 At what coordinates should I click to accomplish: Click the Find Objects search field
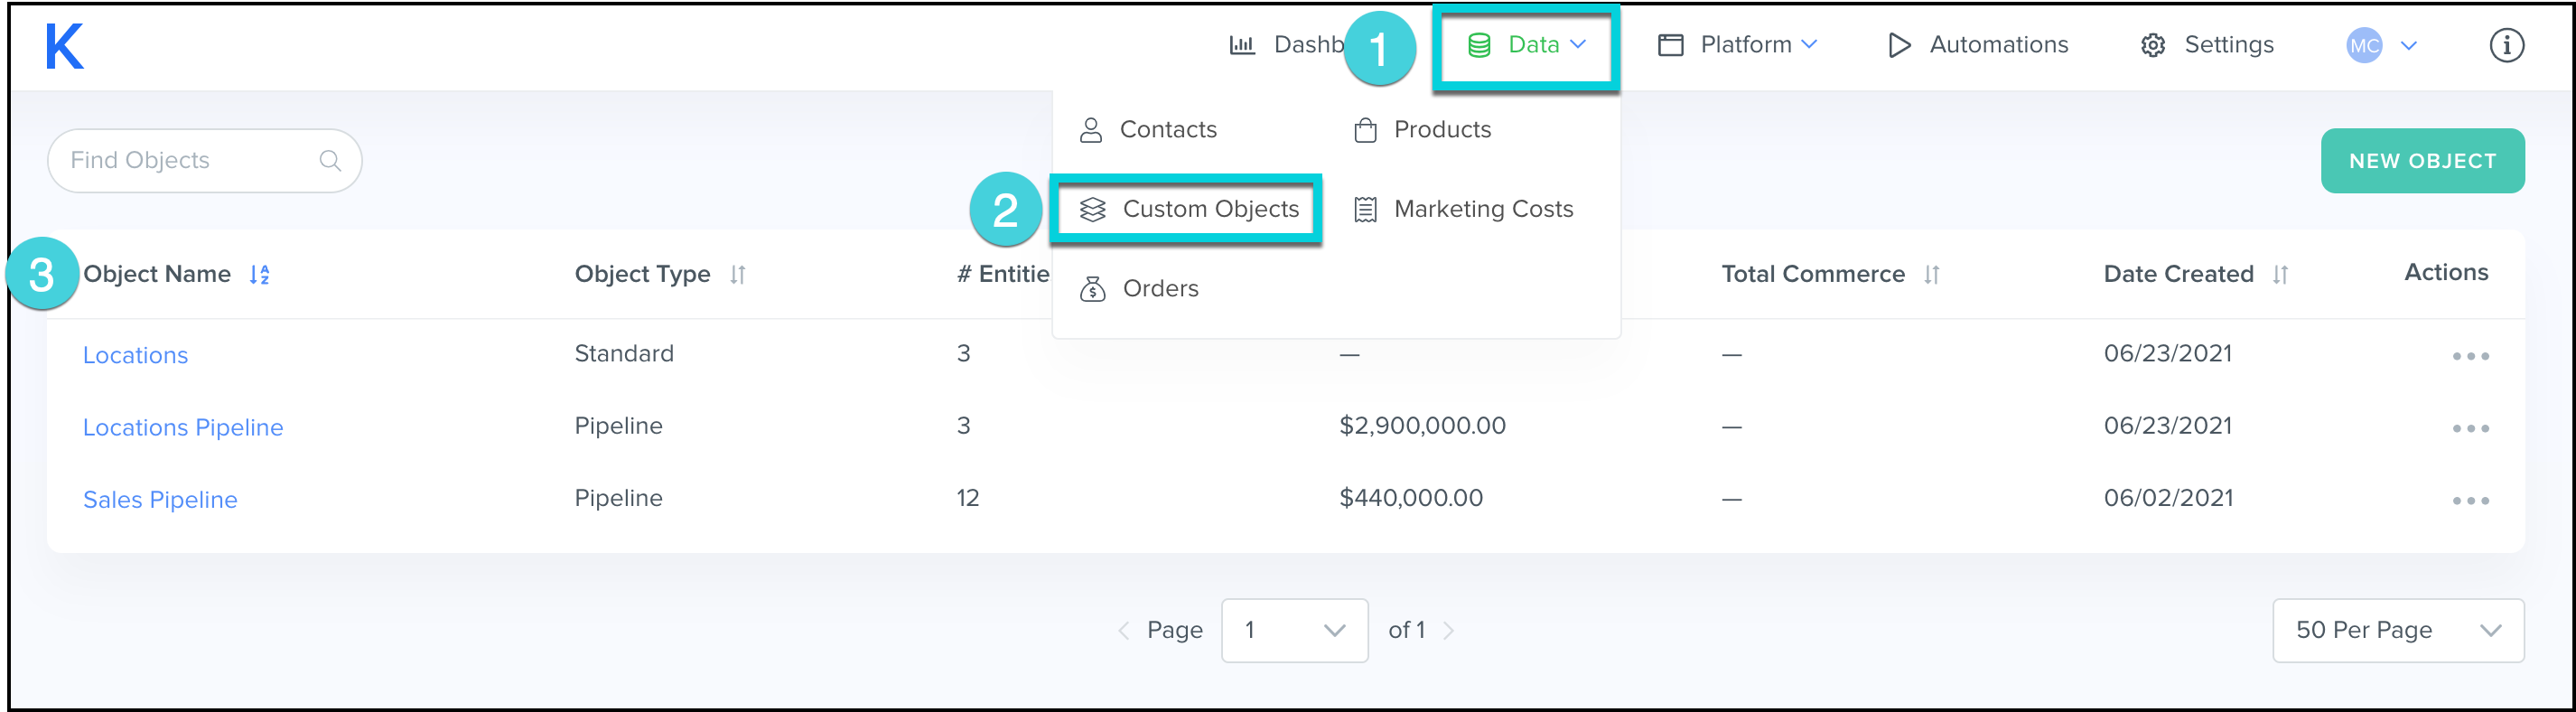coord(190,160)
